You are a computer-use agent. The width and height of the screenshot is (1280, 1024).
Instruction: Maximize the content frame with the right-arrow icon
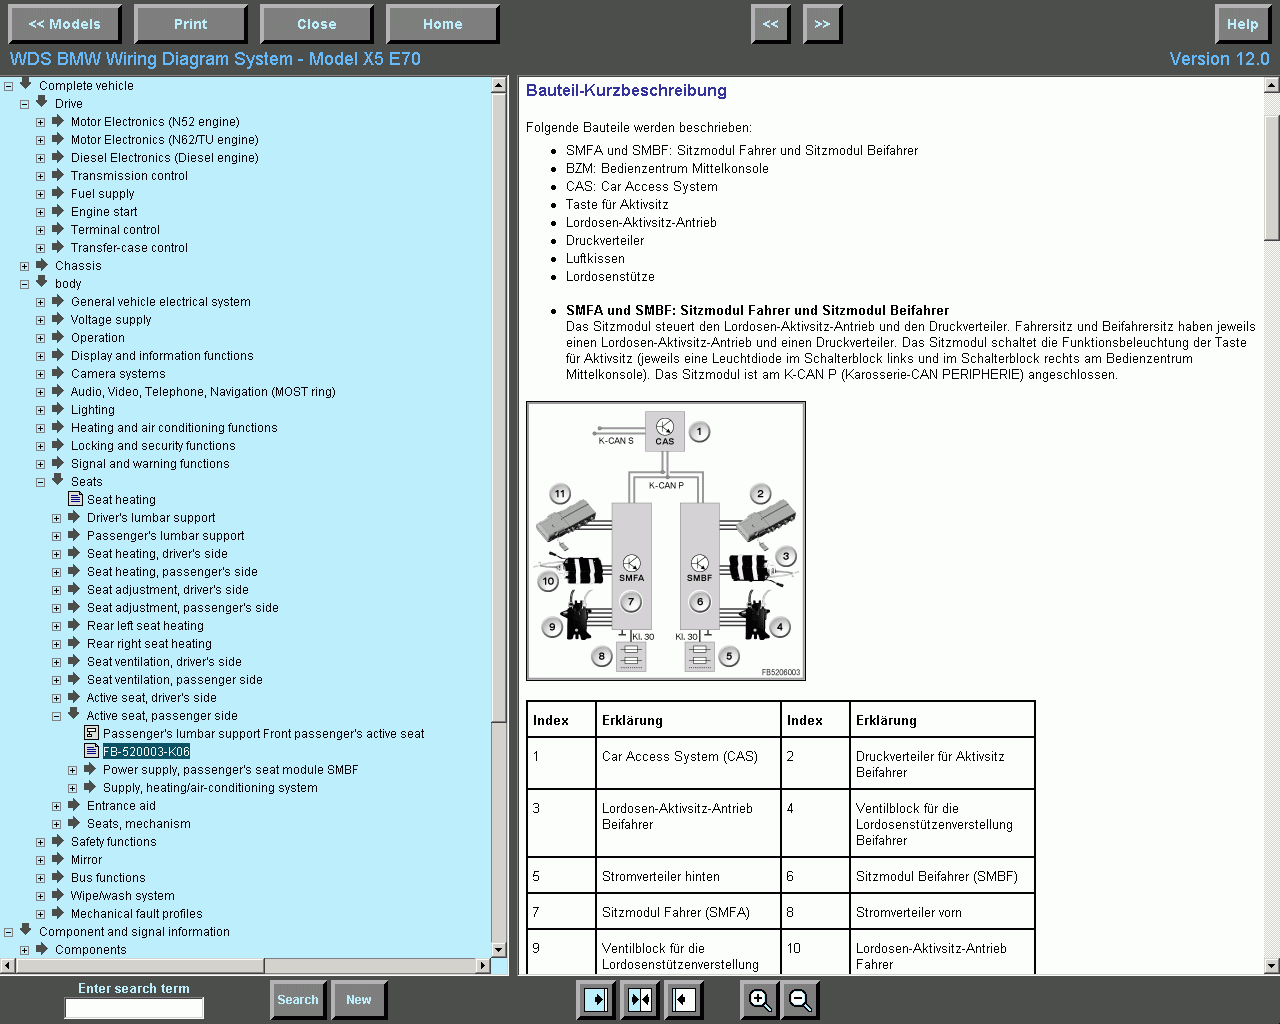[595, 999]
